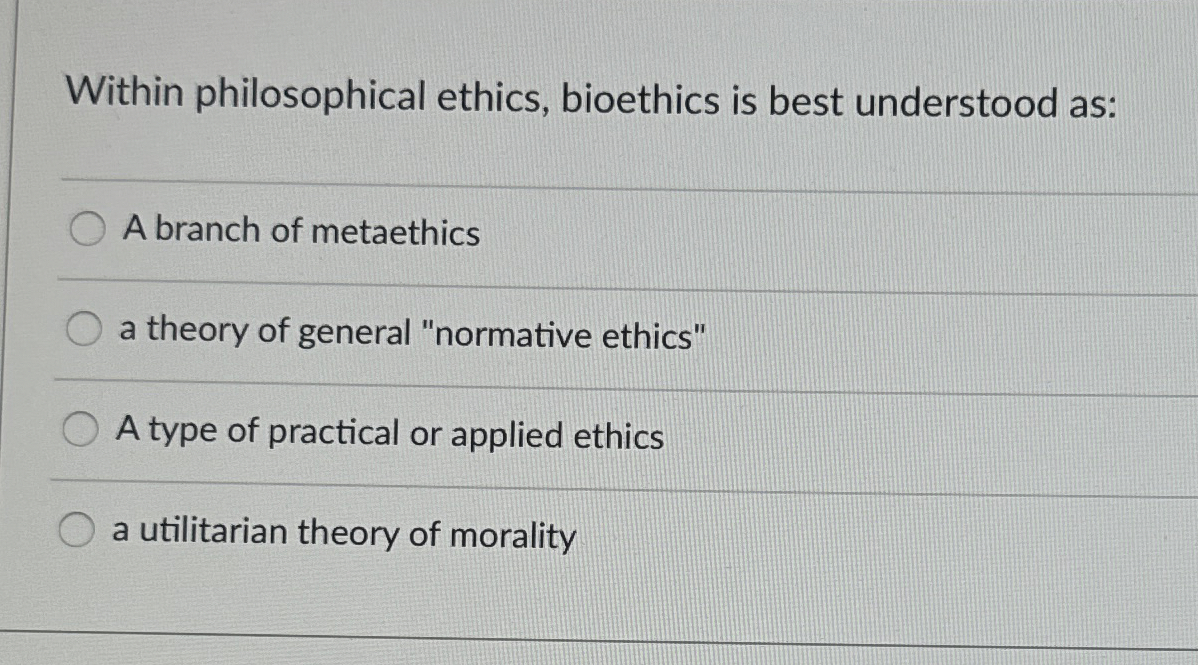Click the word 'metaethics' in the first option
The height and width of the screenshot is (665, 1198).
pos(394,232)
